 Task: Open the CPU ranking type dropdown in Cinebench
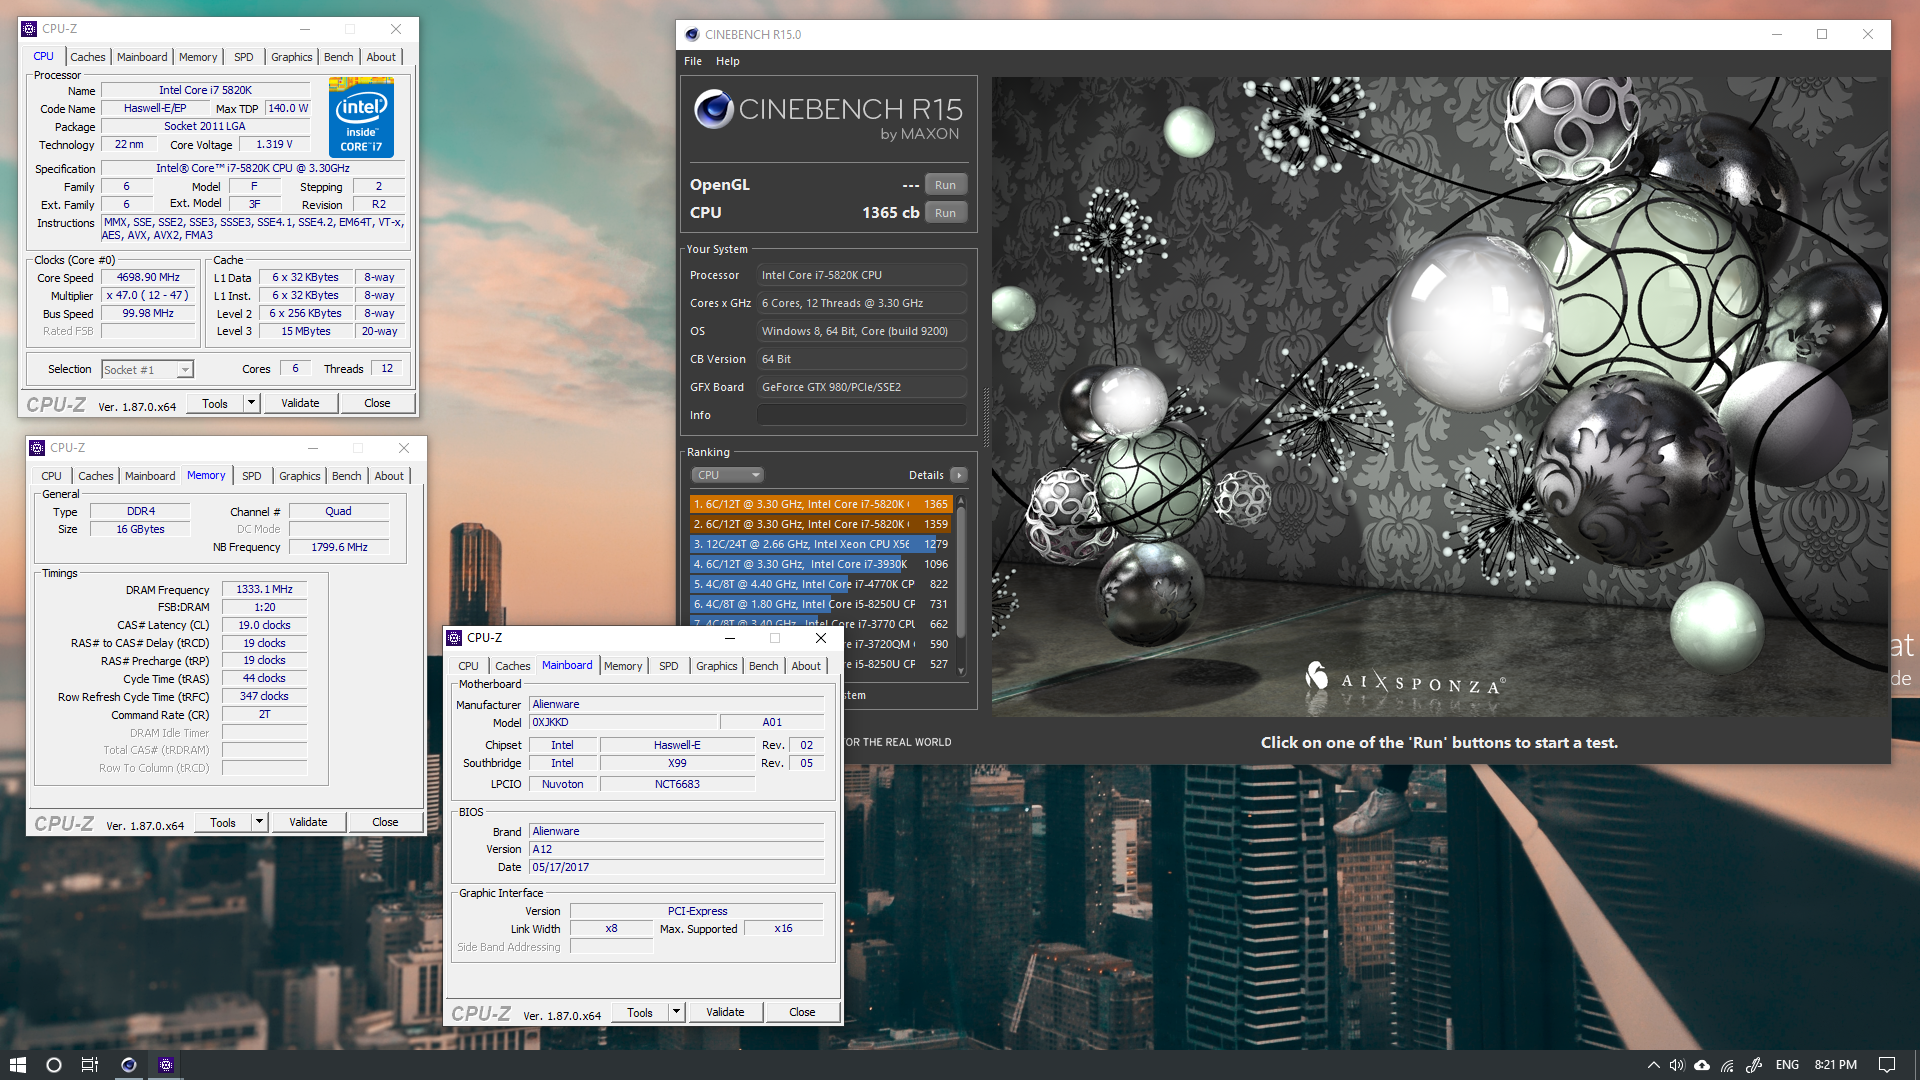pos(728,475)
